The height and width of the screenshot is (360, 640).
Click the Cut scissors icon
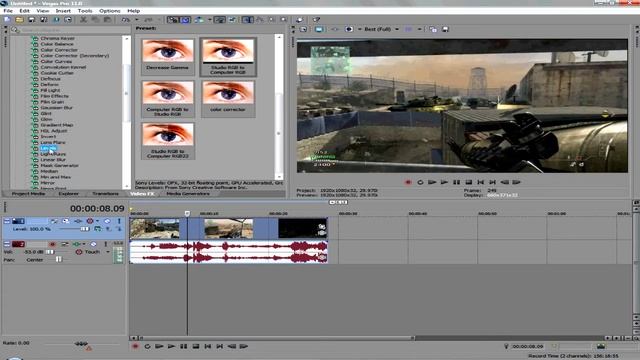[83, 20]
